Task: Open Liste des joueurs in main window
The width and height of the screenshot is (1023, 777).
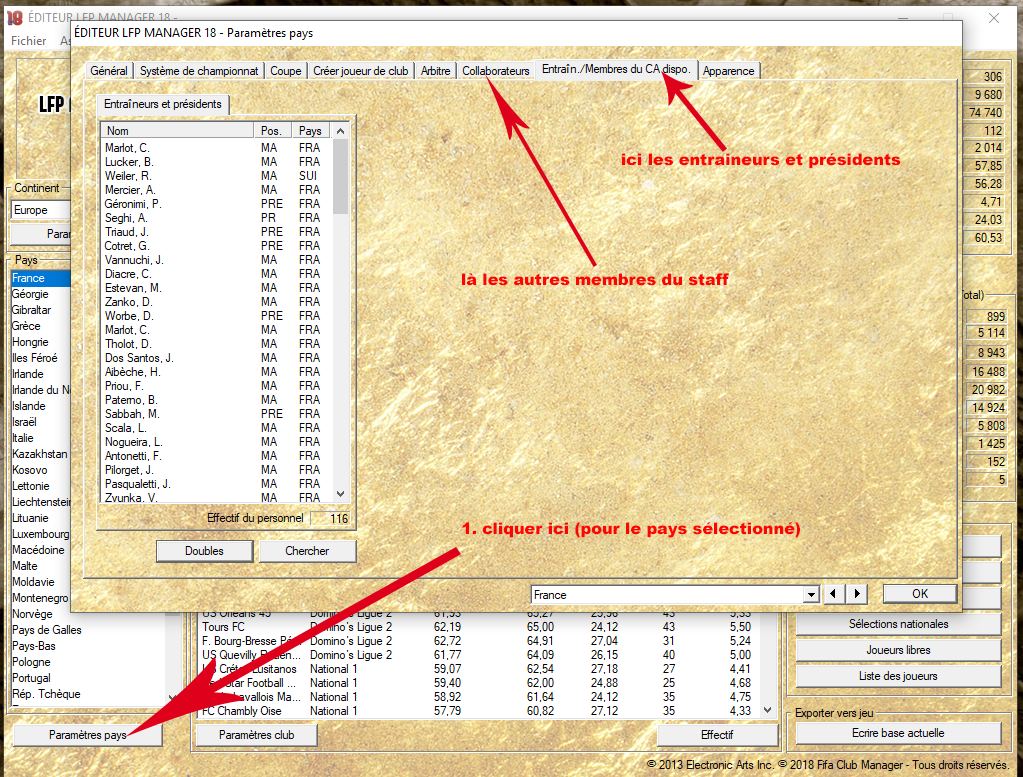Action: click(898, 676)
